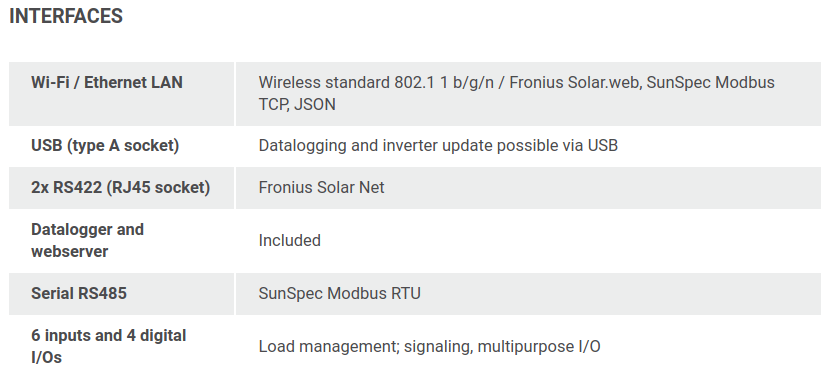Select the 6 inputs and 4 digital I/Os label
The height and width of the screenshot is (385, 830).
click(x=109, y=346)
